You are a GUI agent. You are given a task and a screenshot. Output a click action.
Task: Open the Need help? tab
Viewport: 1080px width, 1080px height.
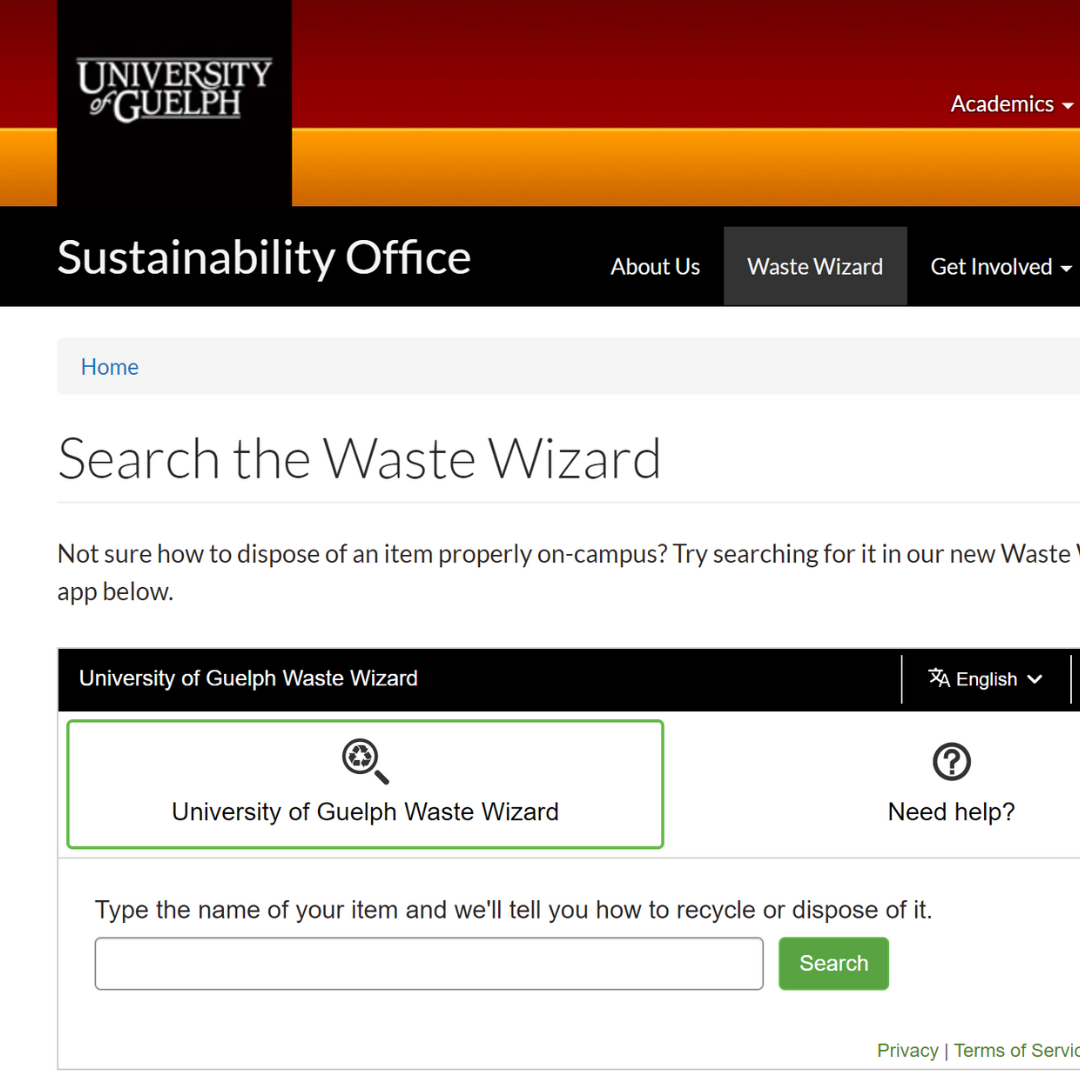click(x=951, y=785)
